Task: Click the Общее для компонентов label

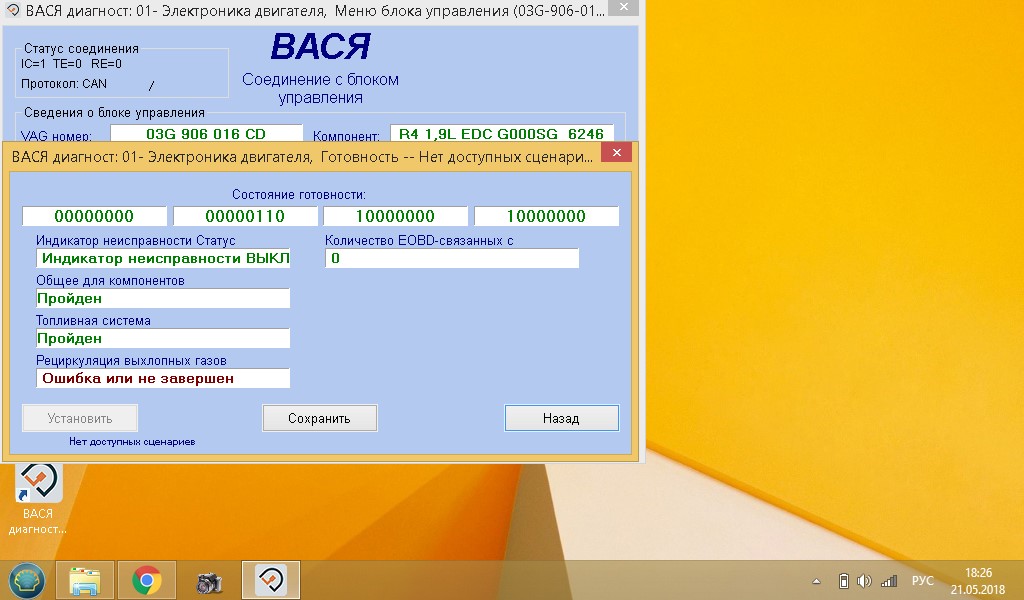Action: pos(110,281)
